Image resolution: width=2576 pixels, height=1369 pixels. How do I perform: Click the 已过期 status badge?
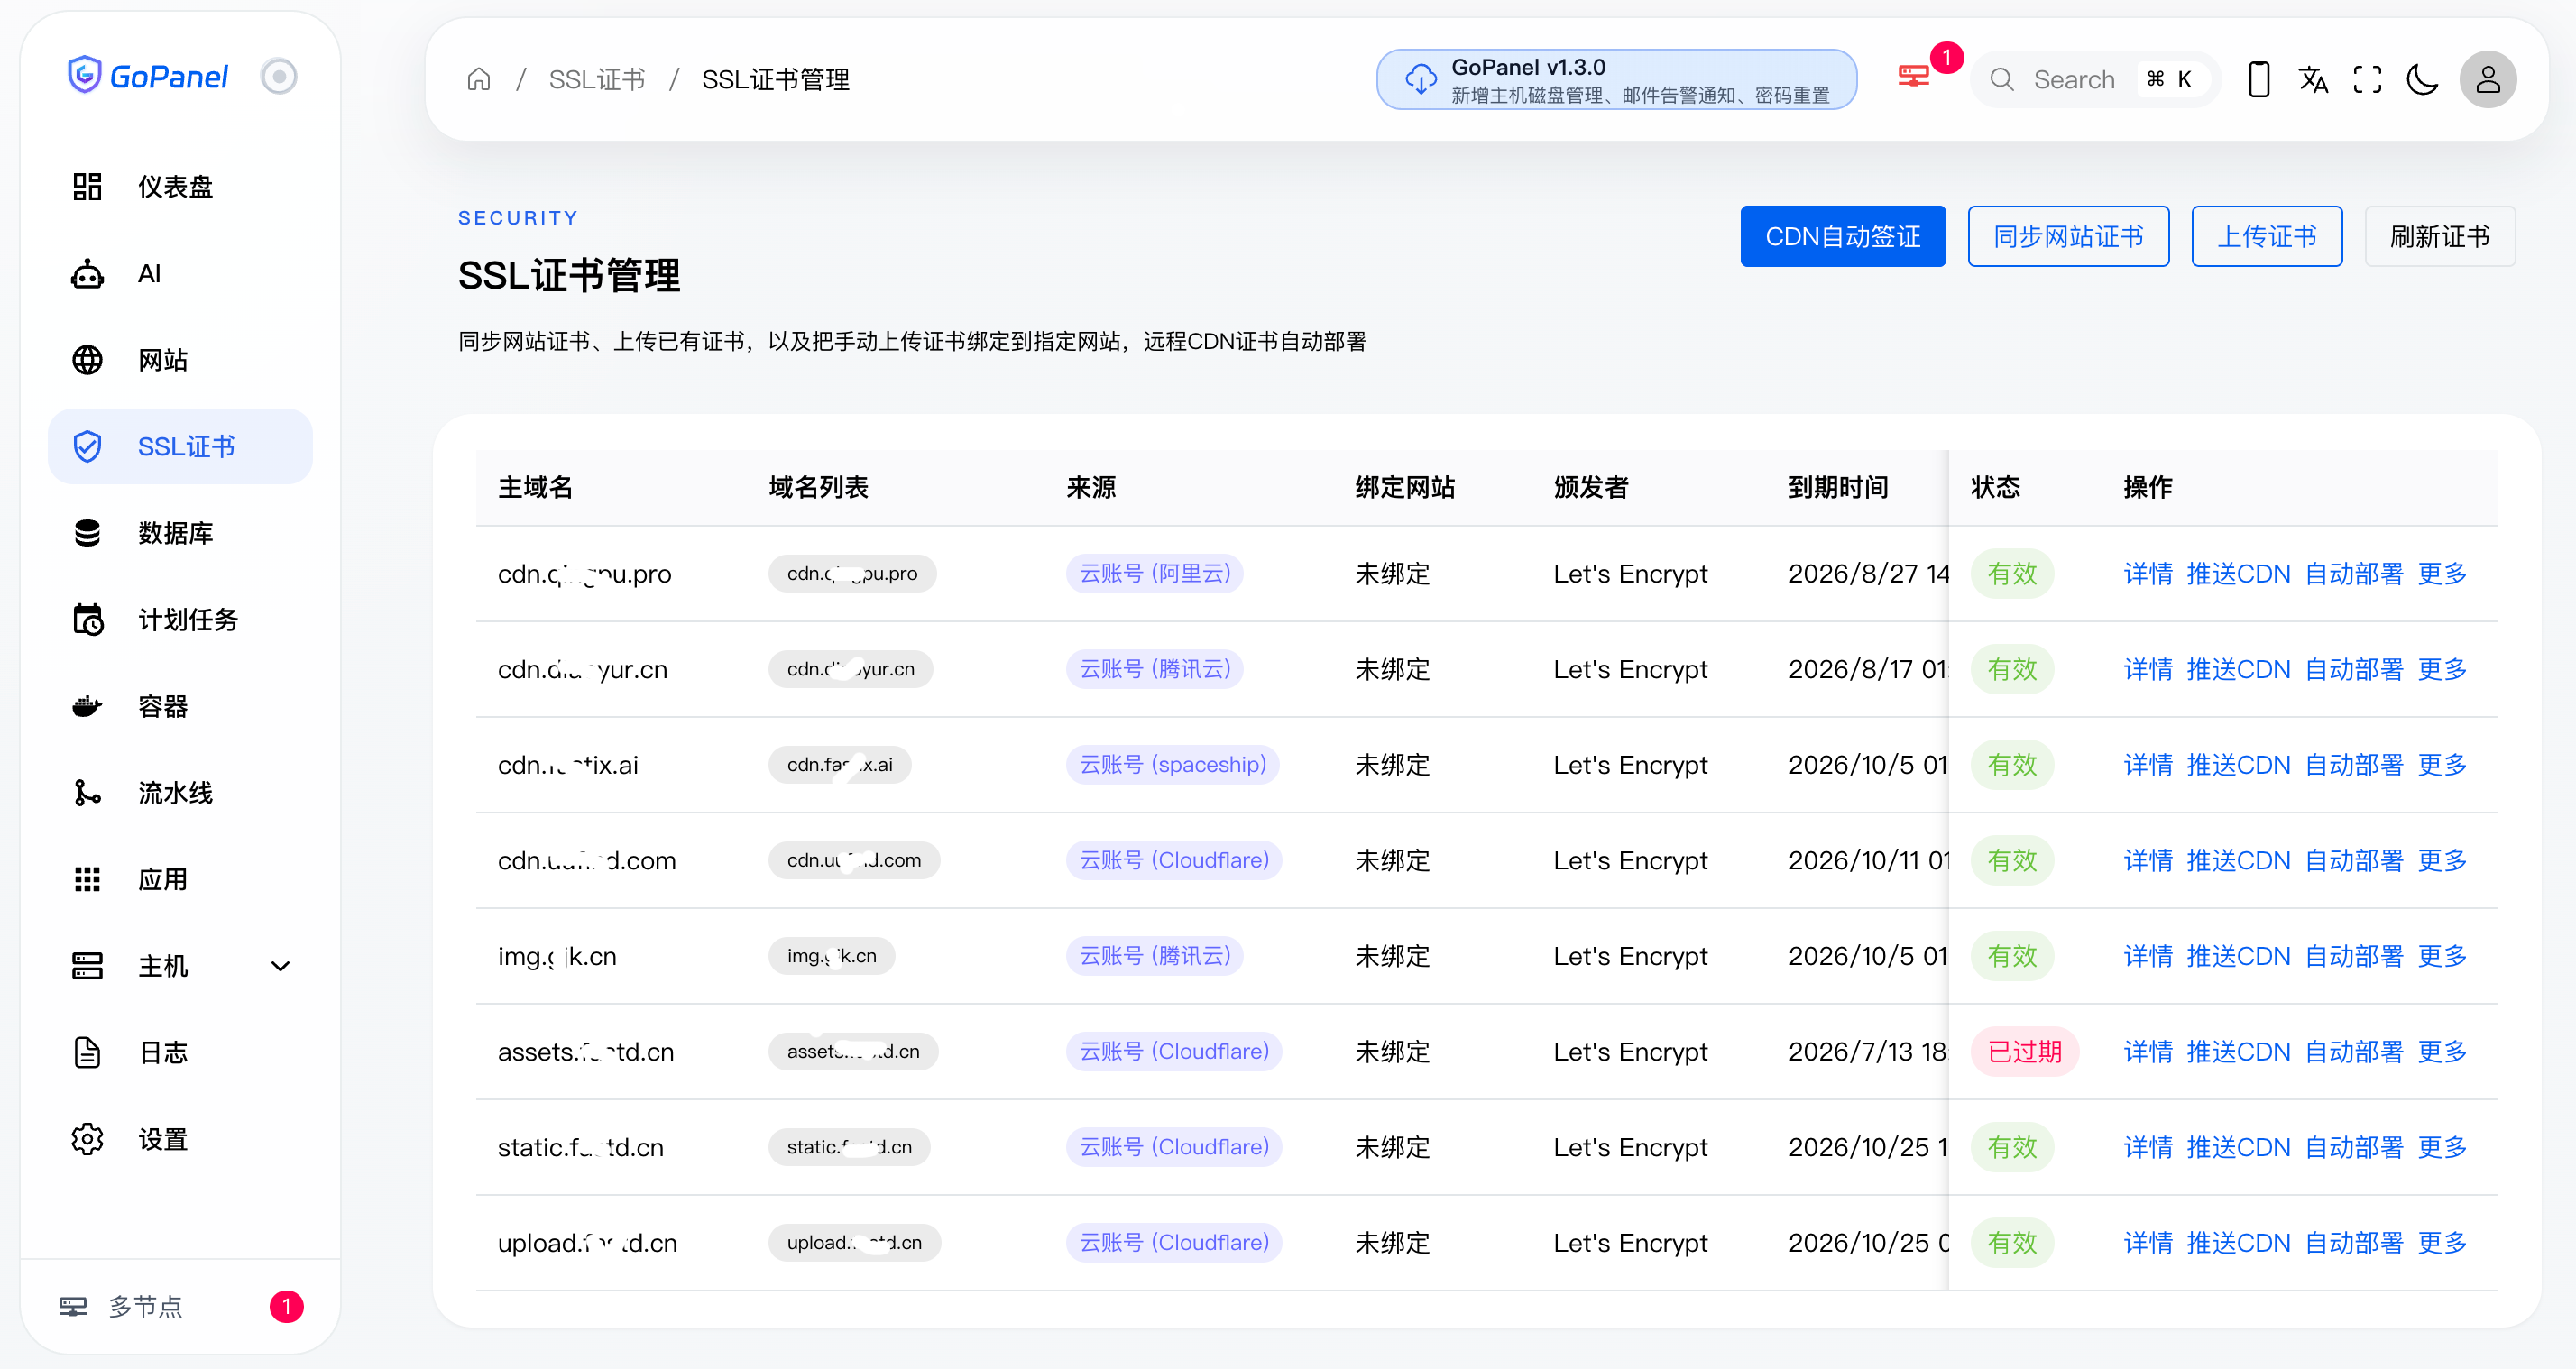click(x=2025, y=1052)
